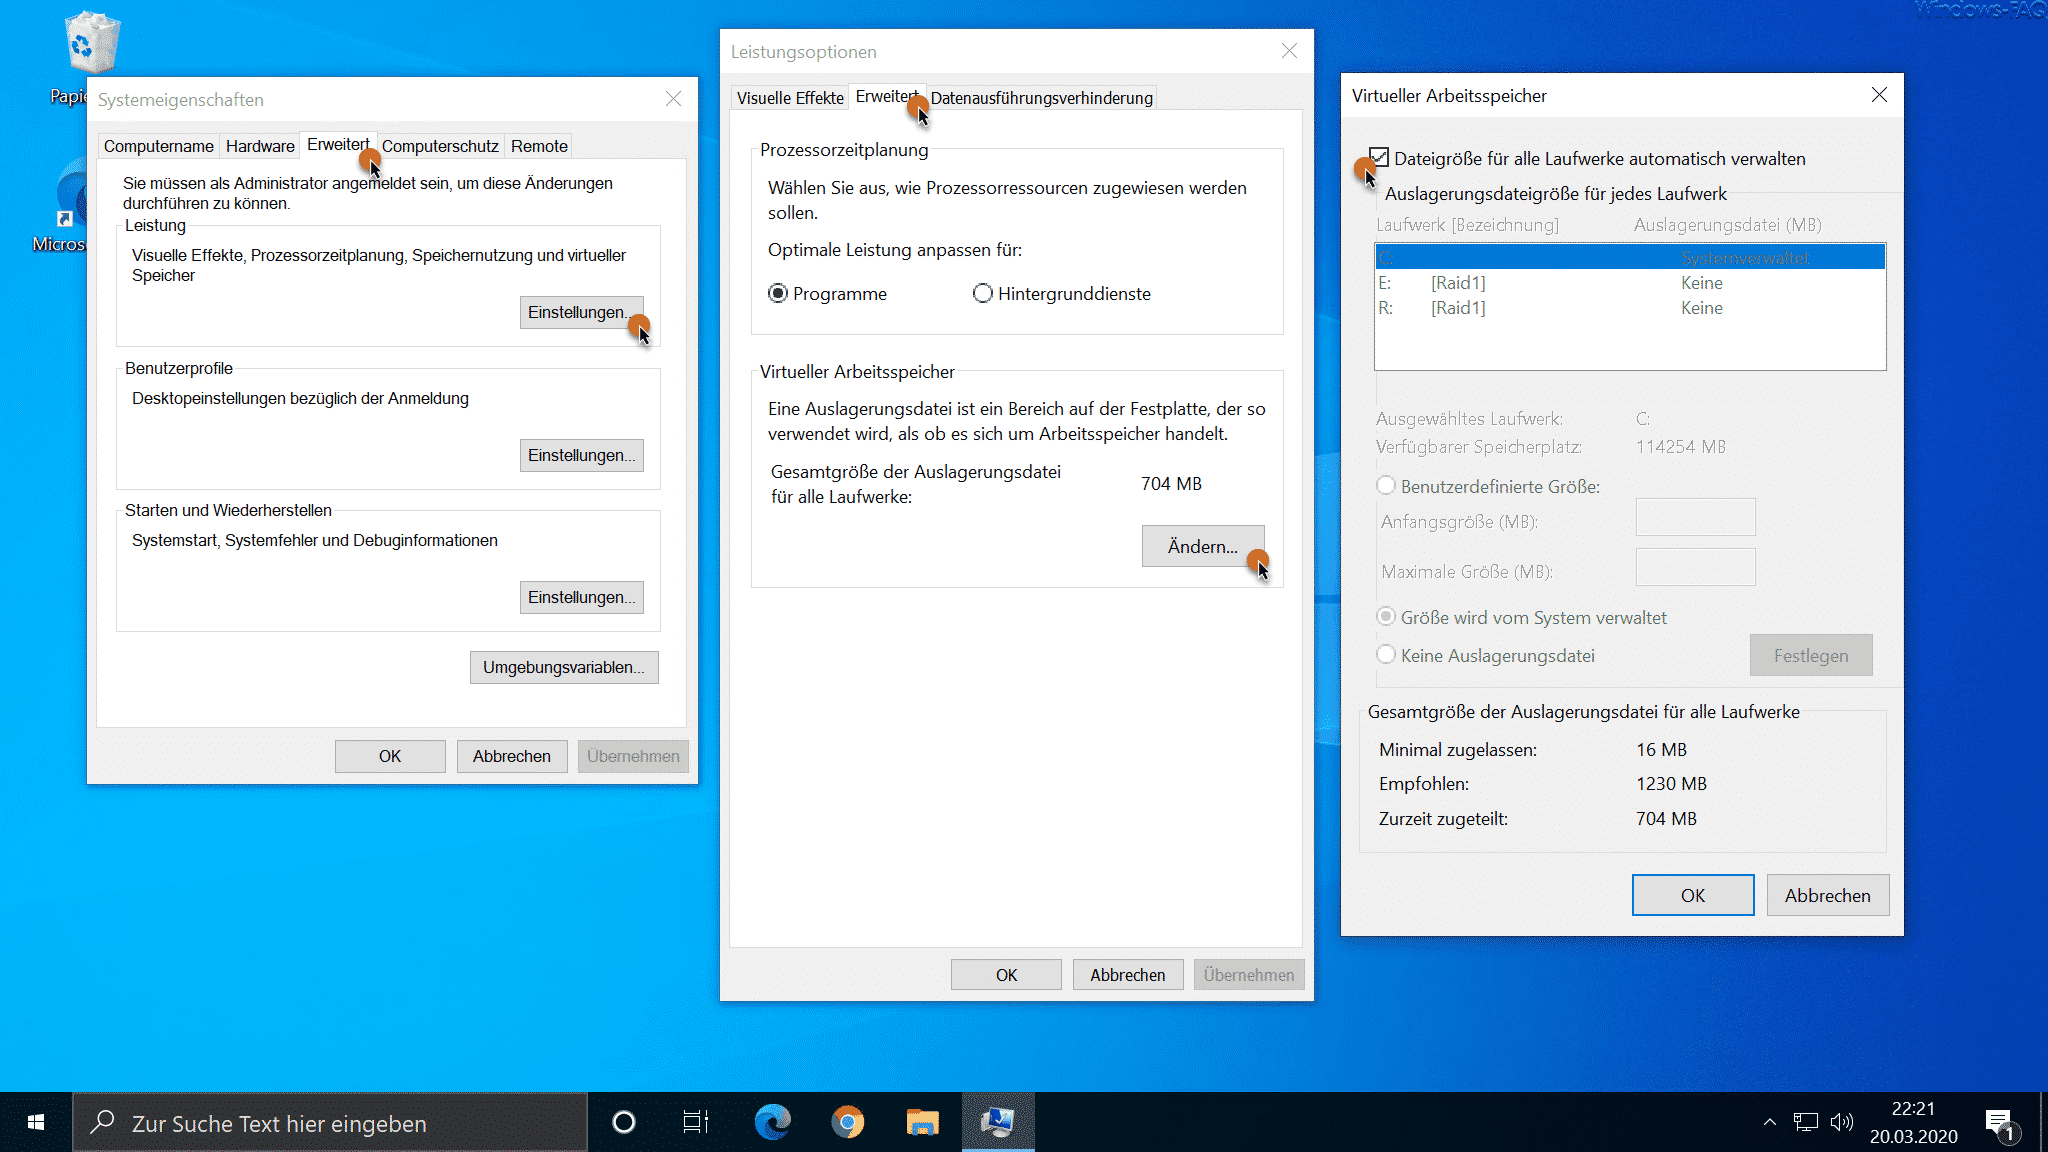Select Benutzerdefinierte Größe radio button

click(1386, 486)
